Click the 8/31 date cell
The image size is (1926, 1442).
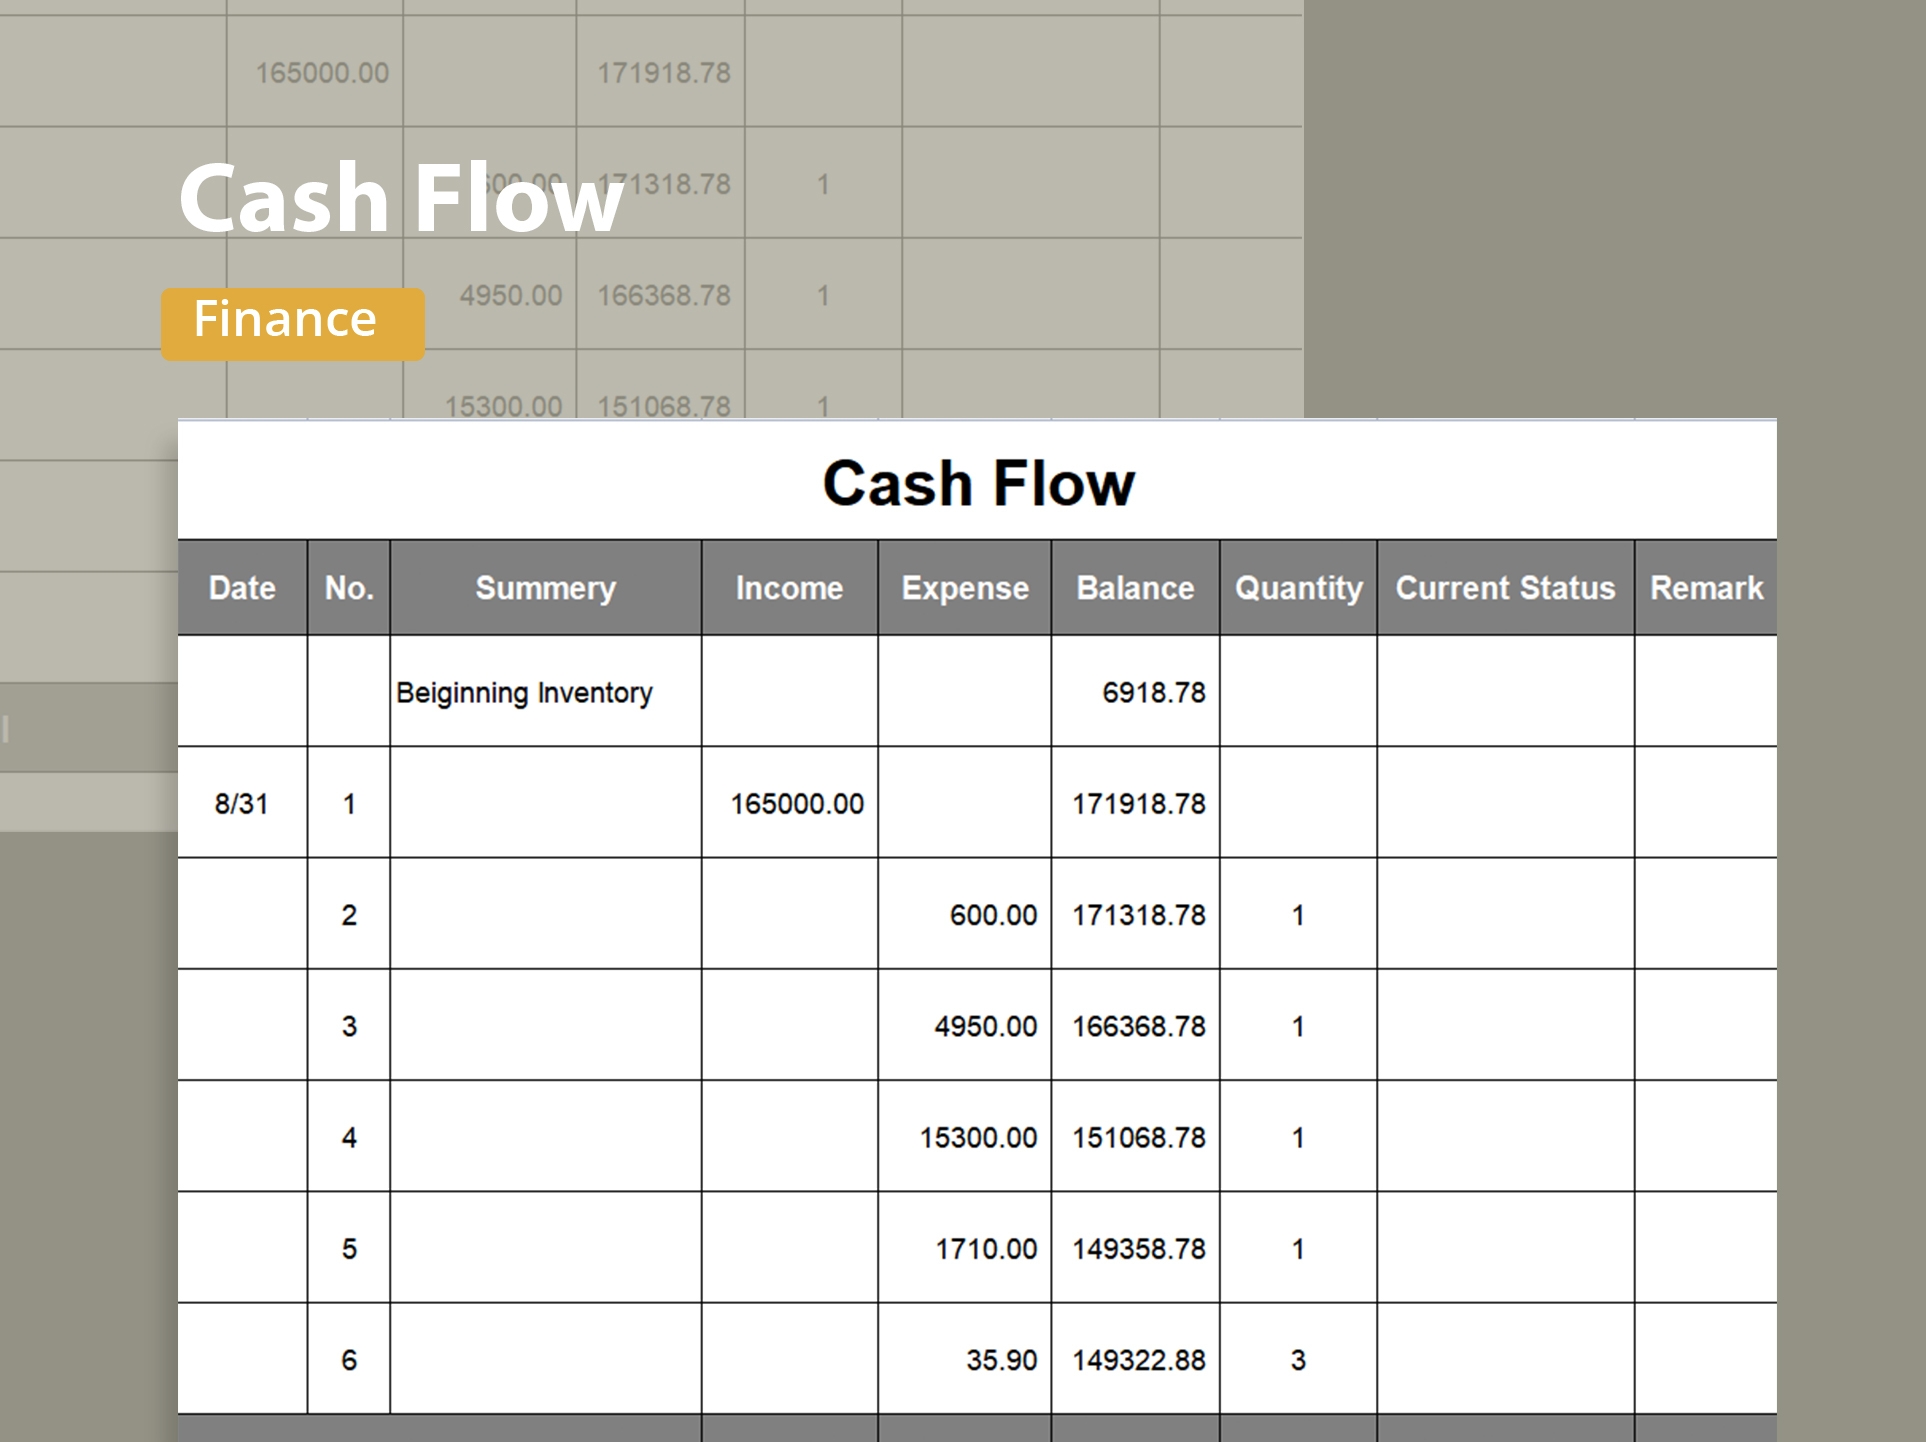241,803
